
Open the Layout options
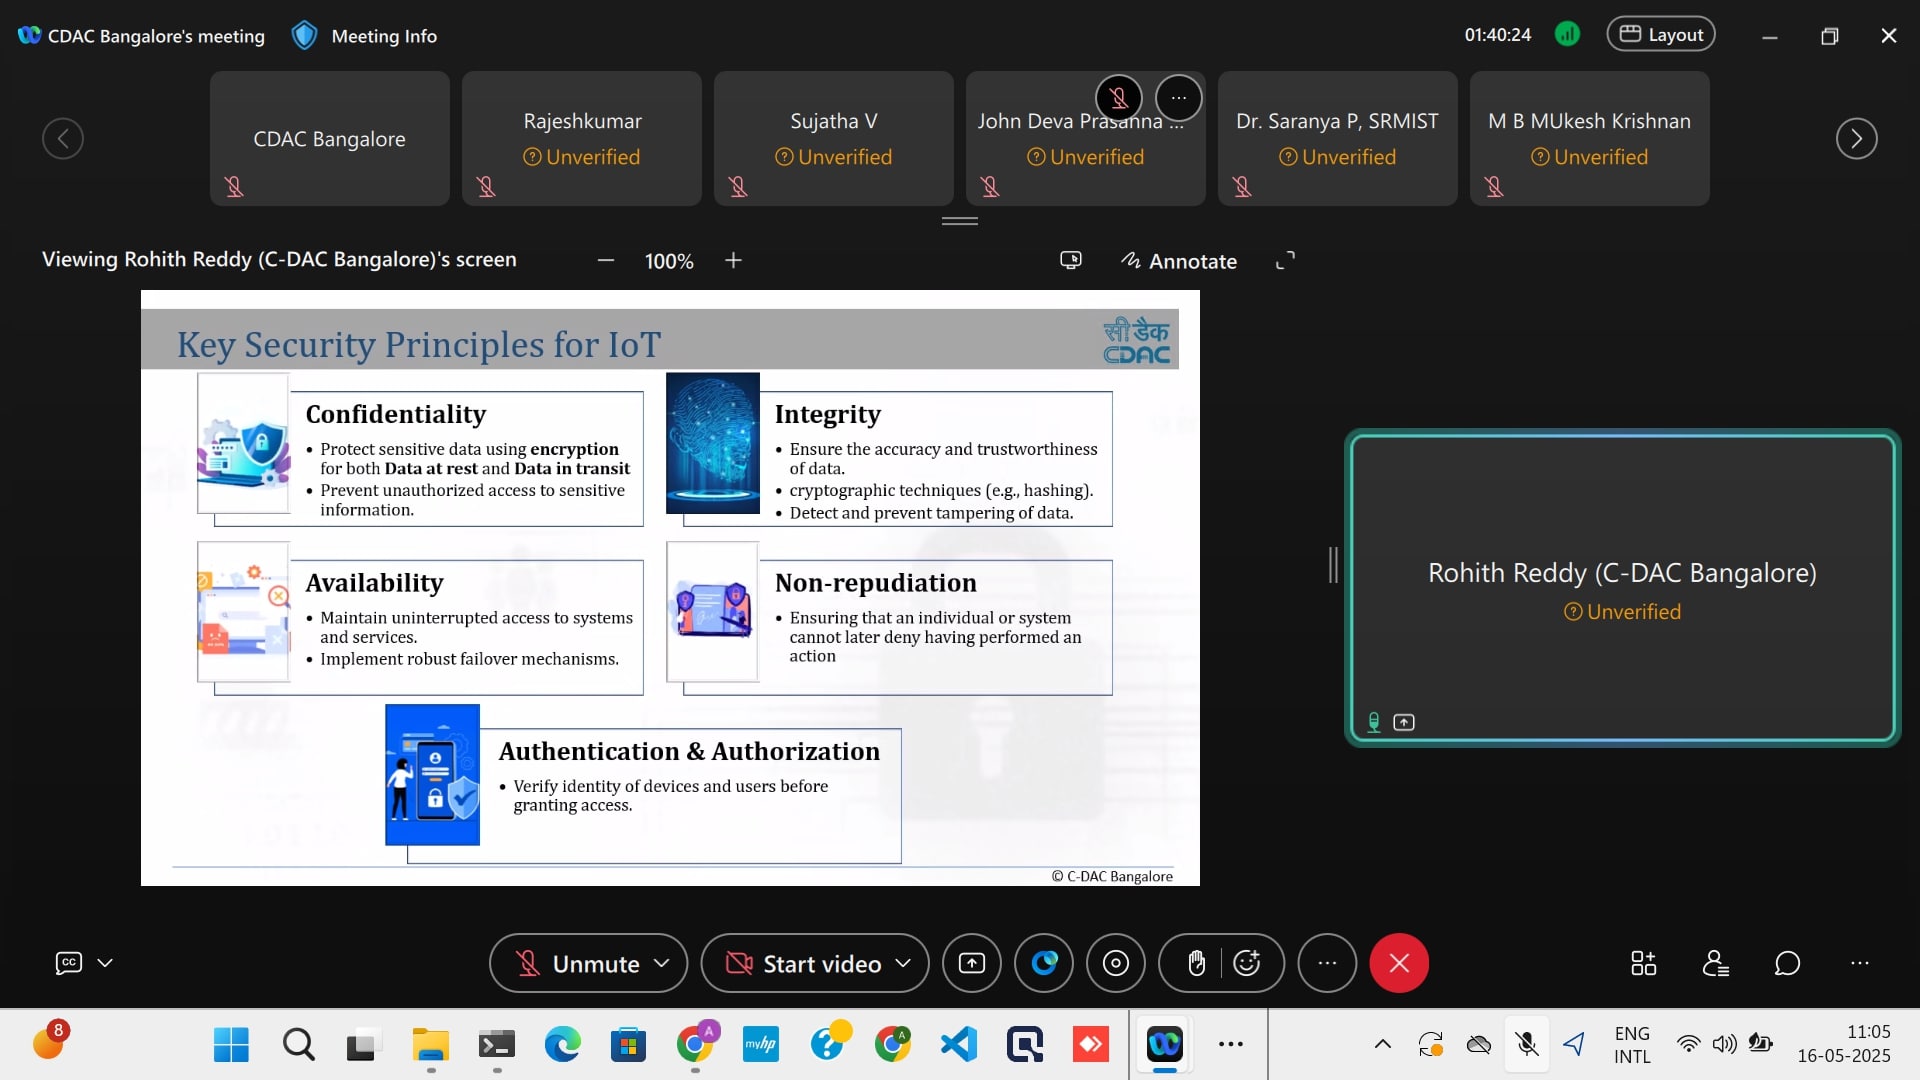(x=1660, y=35)
